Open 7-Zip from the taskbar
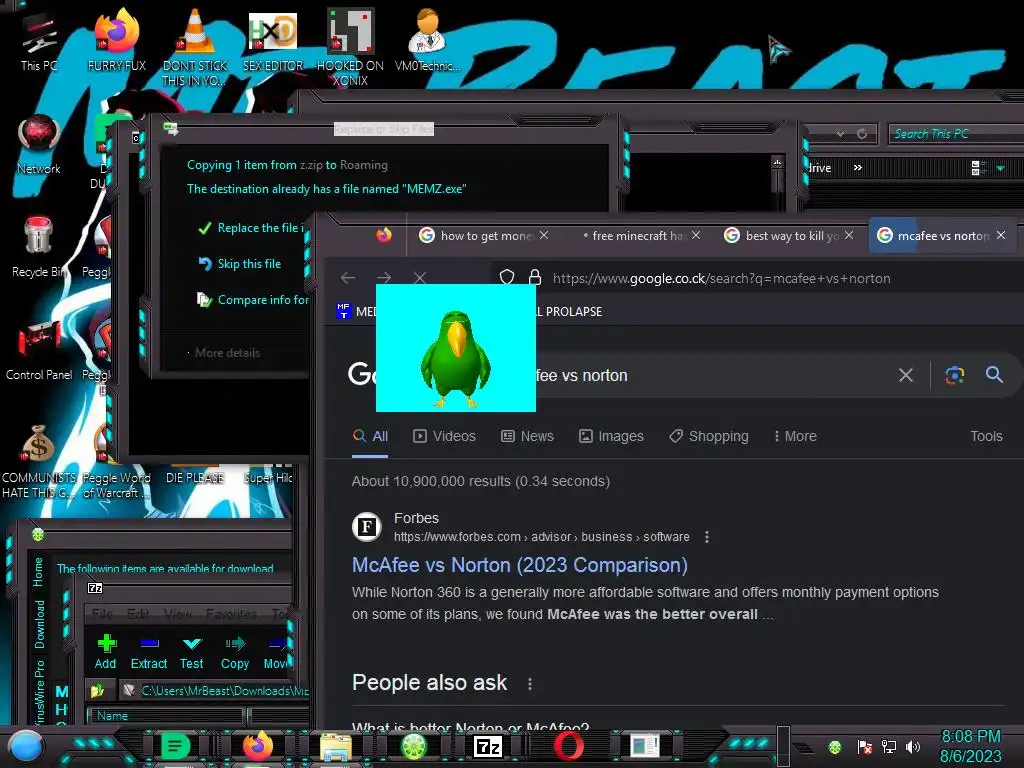The image size is (1024, 768). point(488,746)
